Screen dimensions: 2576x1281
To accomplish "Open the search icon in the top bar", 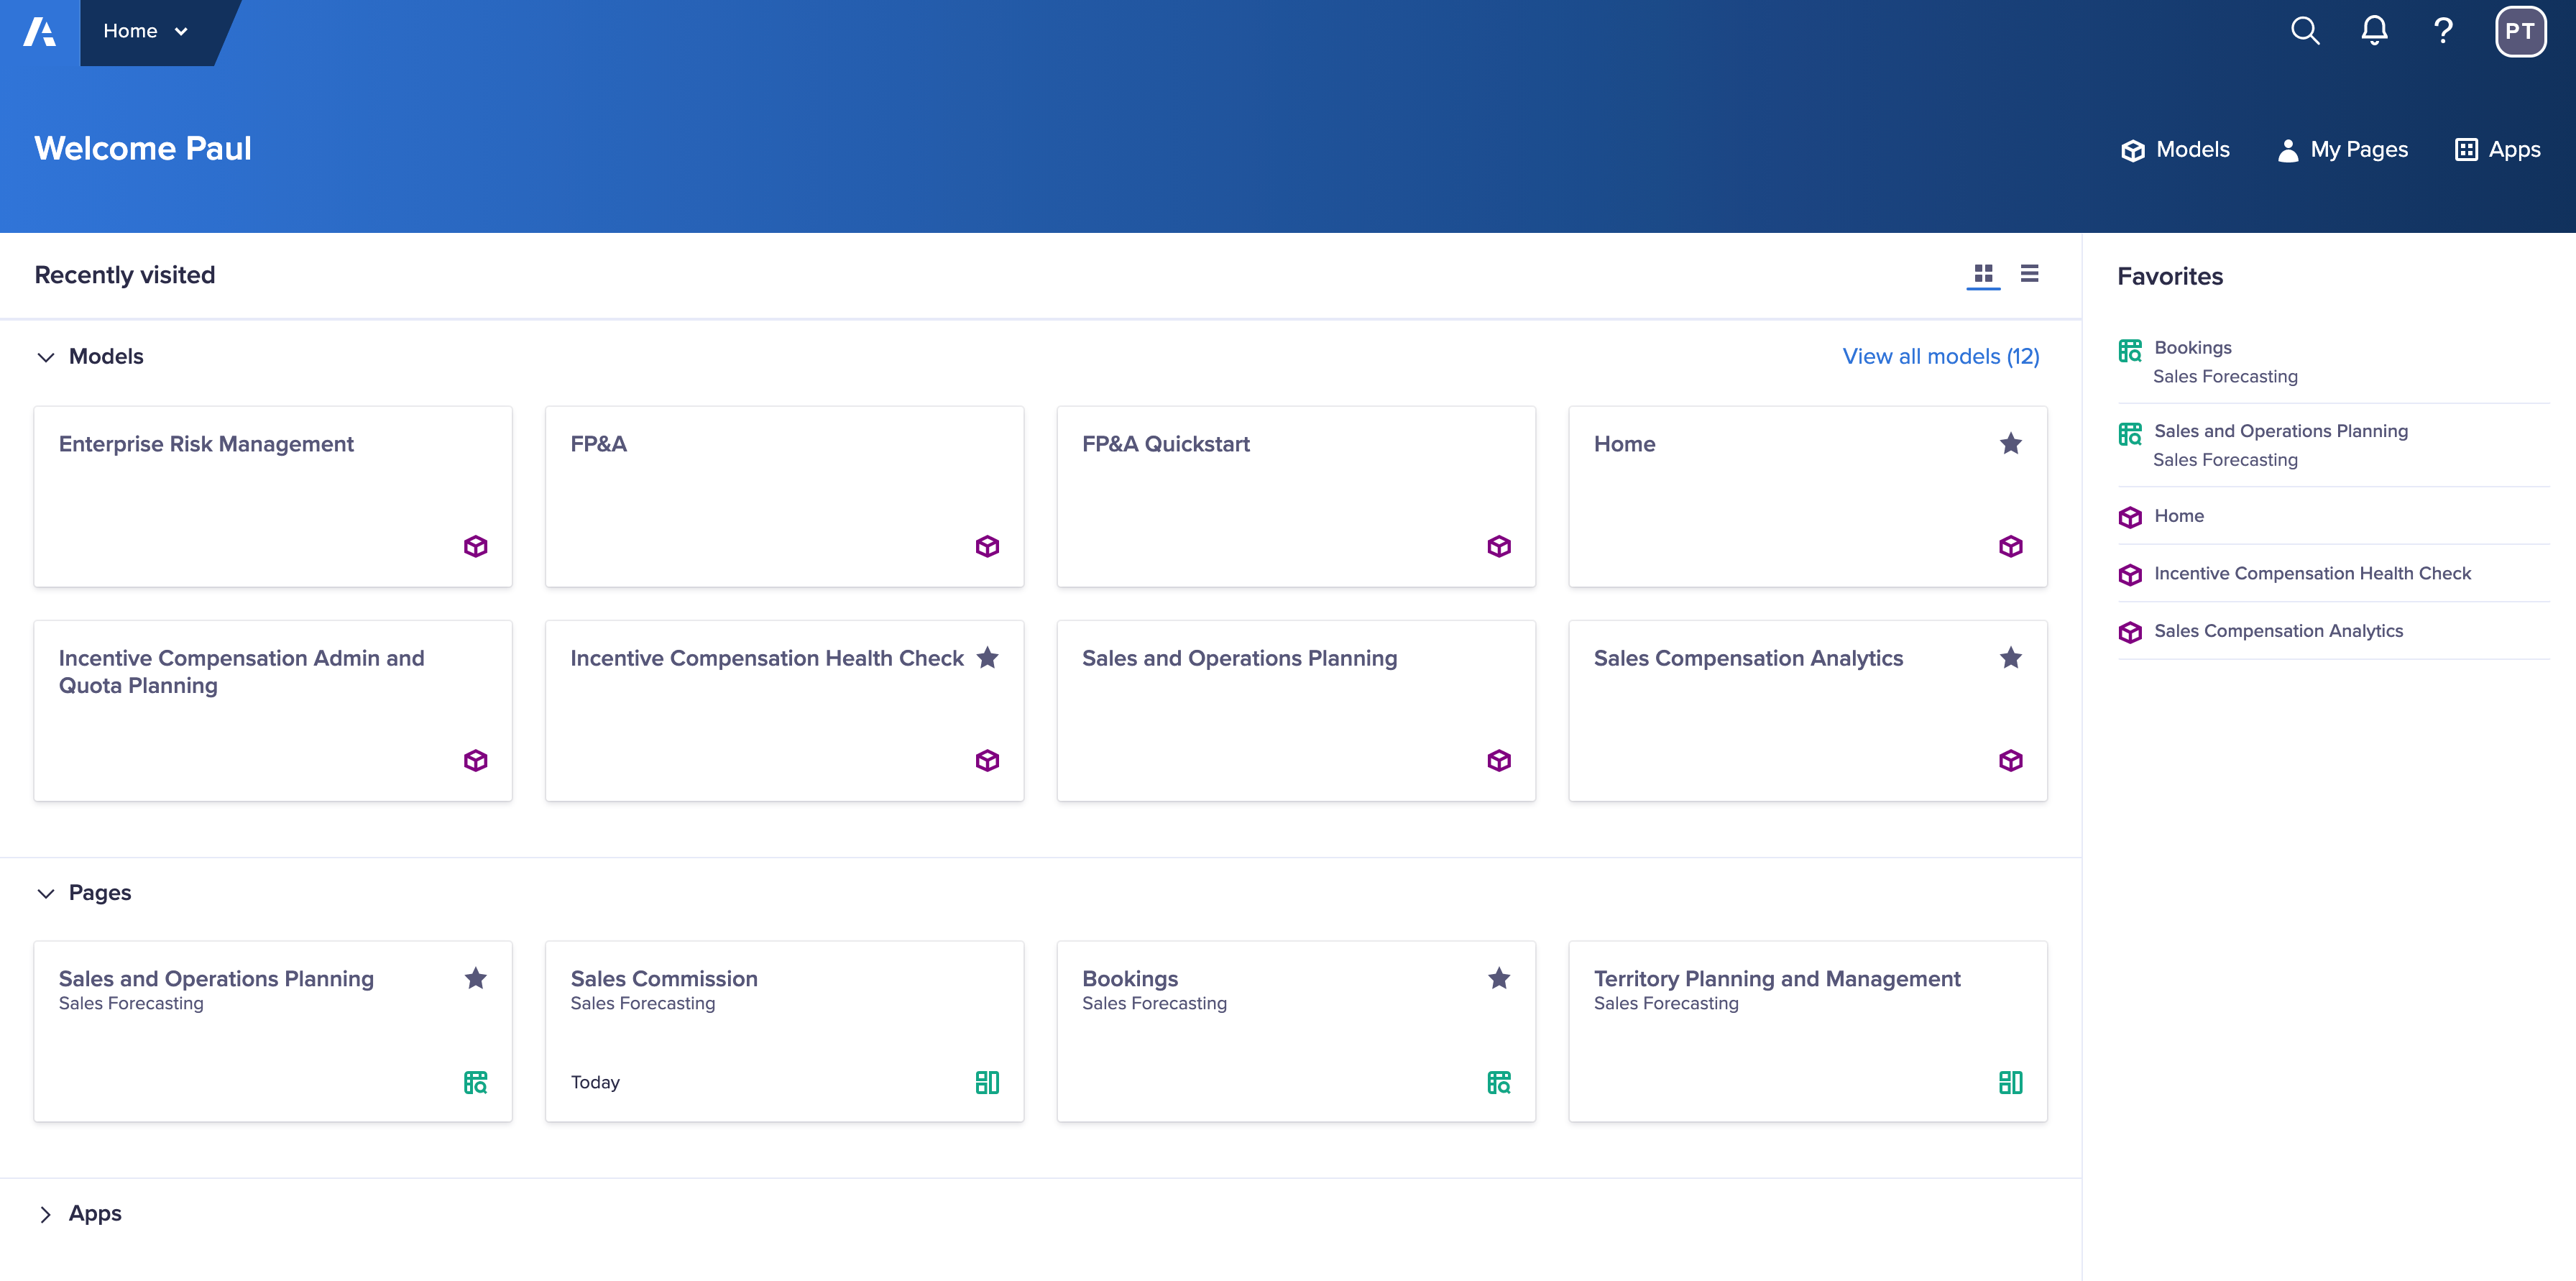I will coord(2305,31).
